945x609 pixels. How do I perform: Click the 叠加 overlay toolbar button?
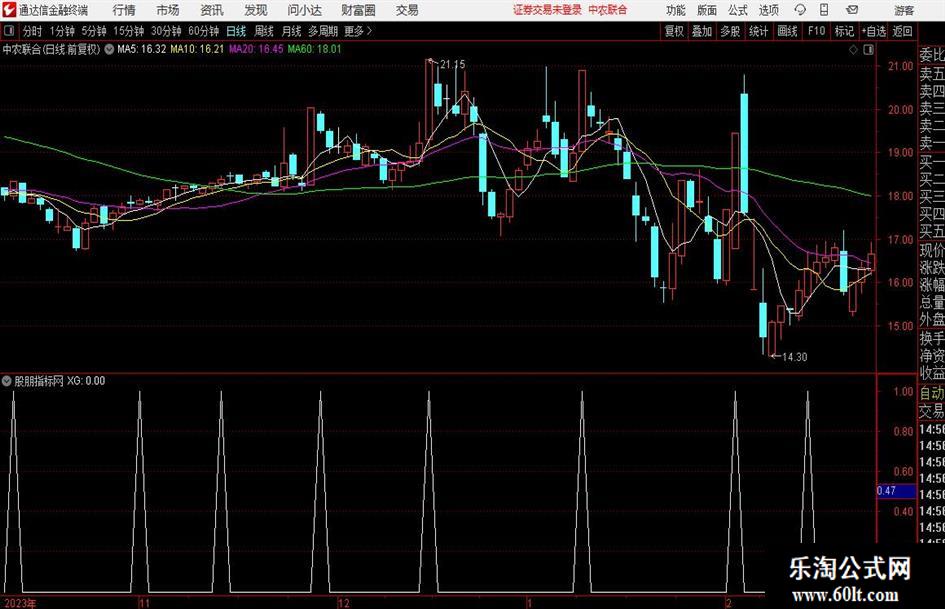pyautogui.click(x=702, y=31)
